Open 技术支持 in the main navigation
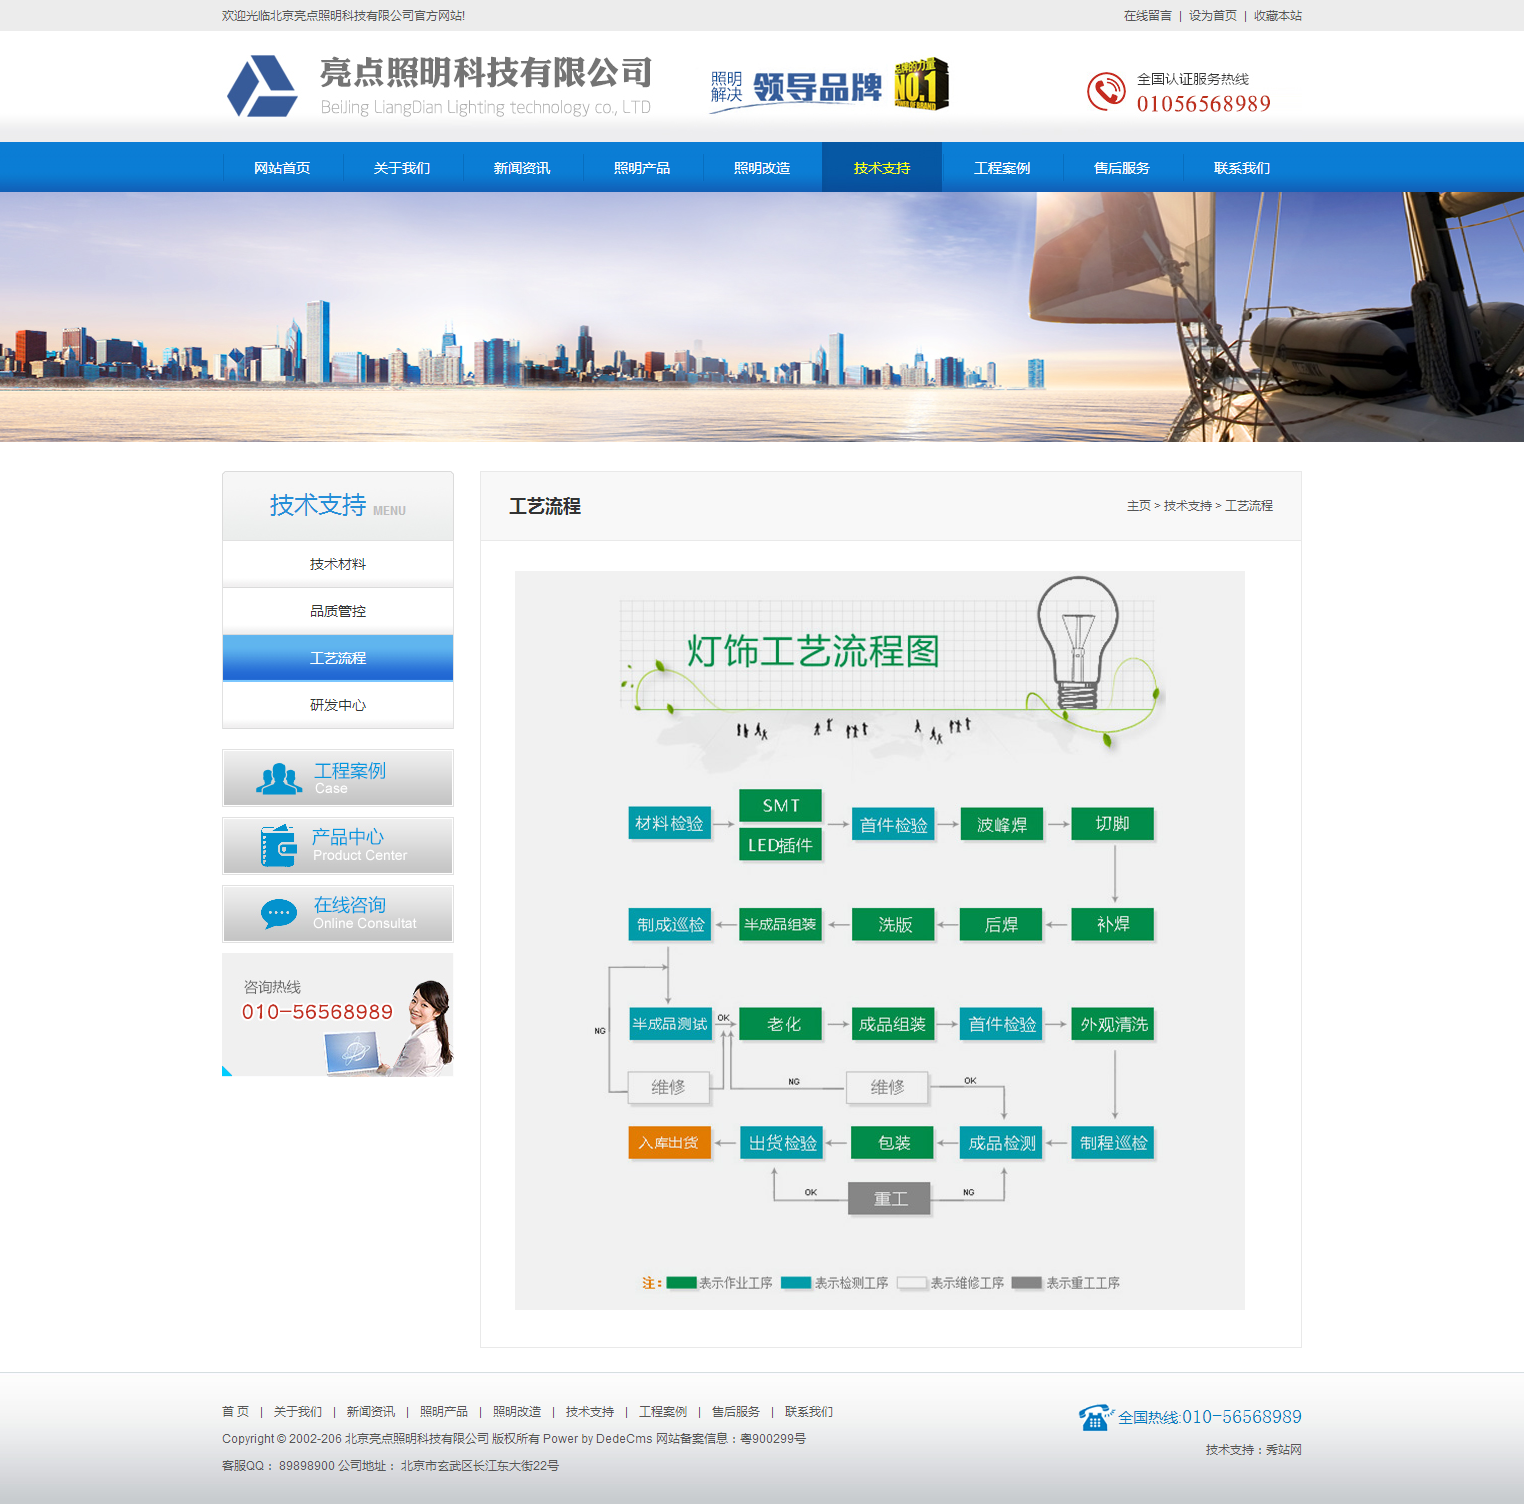 coord(881,168)
